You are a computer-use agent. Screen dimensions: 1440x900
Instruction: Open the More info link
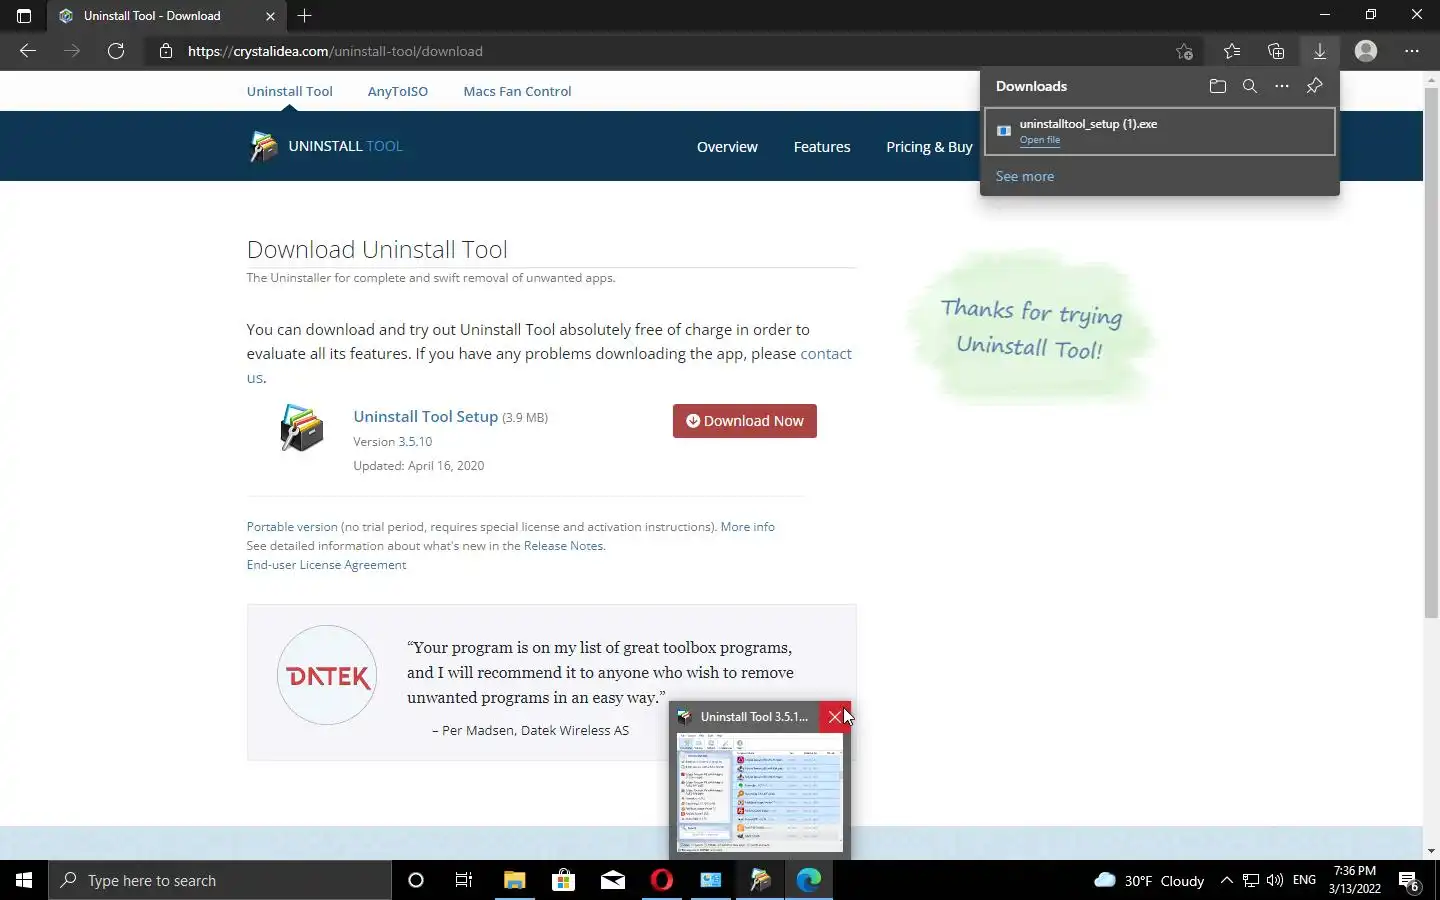click(x=747, y=527)
